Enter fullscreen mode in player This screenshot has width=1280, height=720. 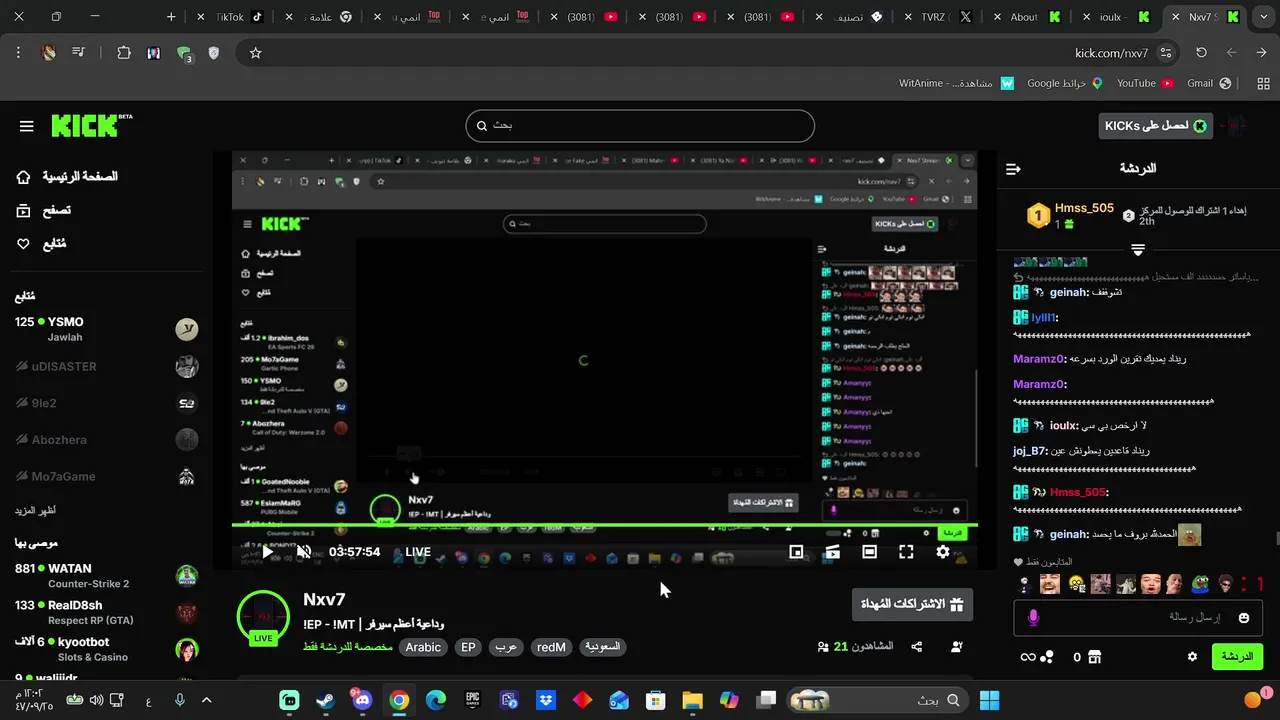906,552
